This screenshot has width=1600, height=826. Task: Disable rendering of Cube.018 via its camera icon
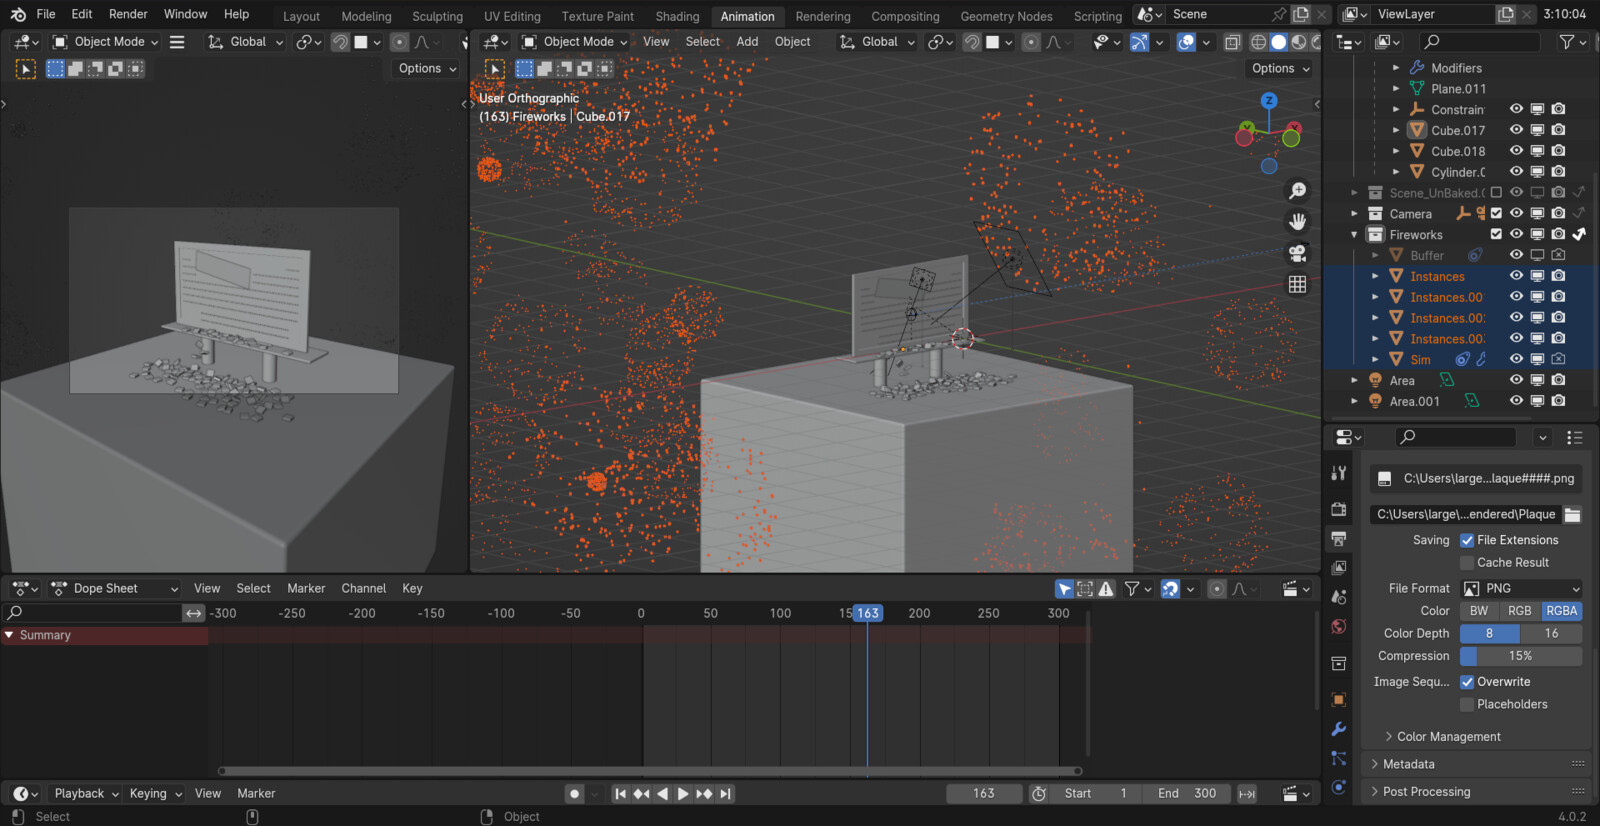click(x=1558, y=151)
